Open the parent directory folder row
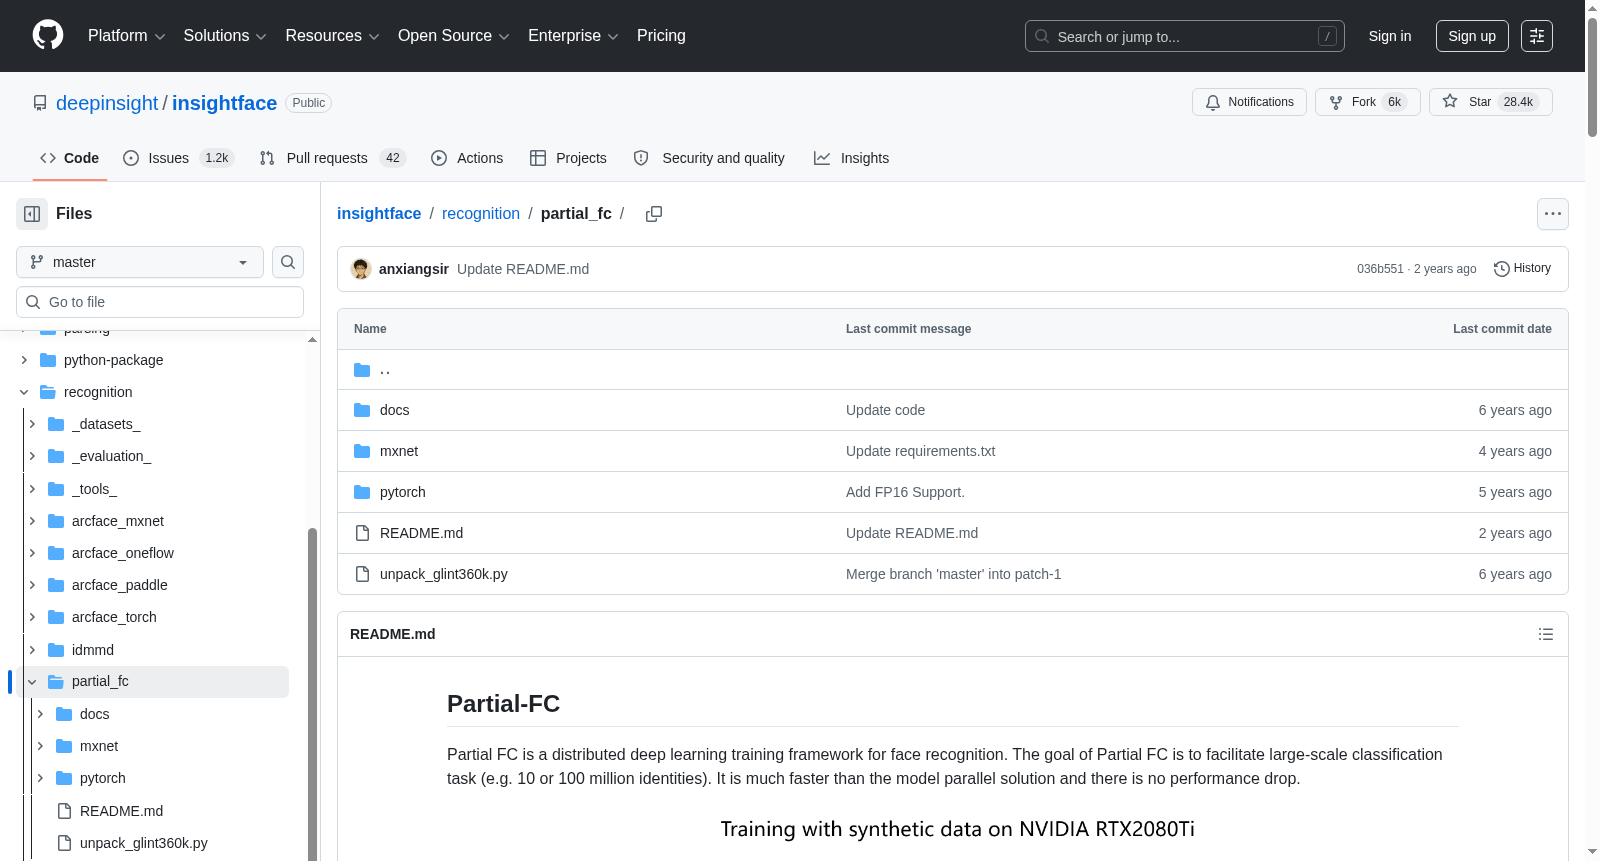Image resolution: width=1600 pixels, height=861 pixels. pyautogui.click(x=952, y=370)
